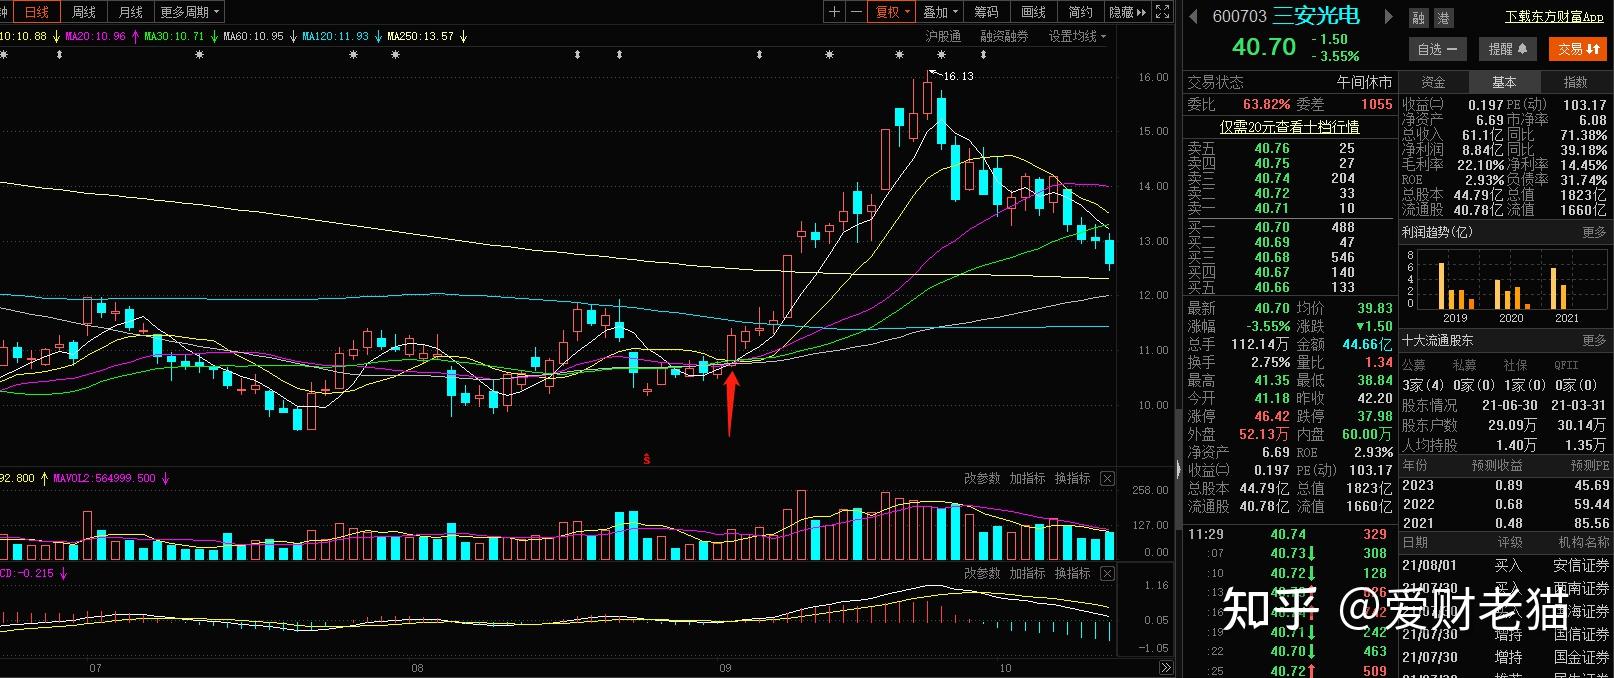The image size is (1614, 678).
Task: Close the volume indicator panel
Action: (x=1107, y=479)
